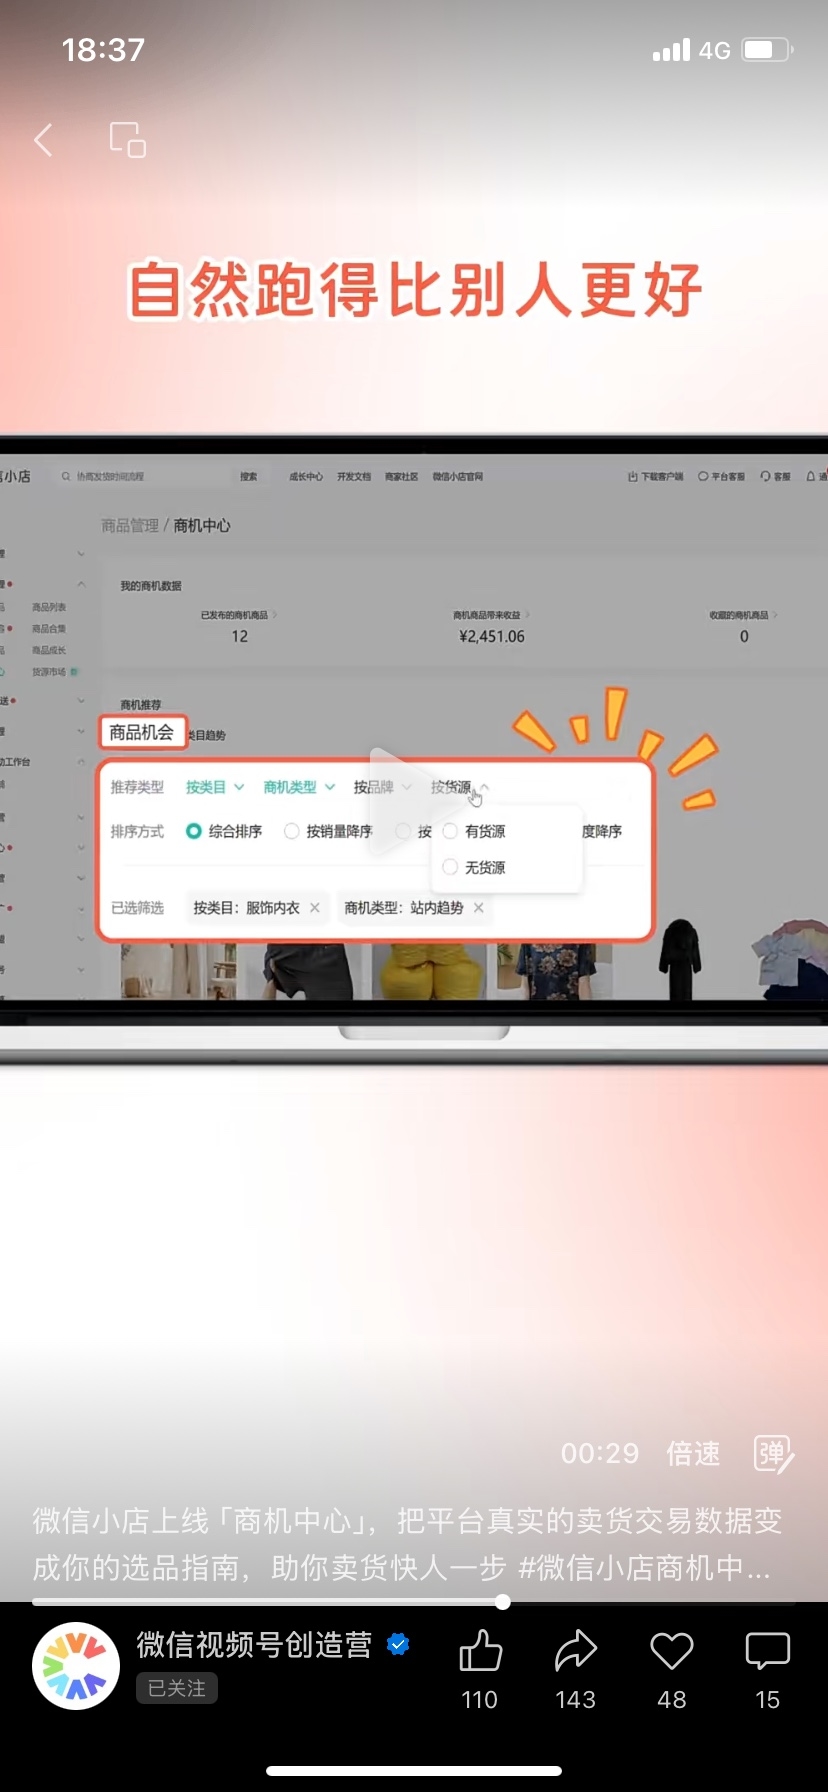Screen dimensions: 828x1792
Task: Select the 综合排序 radio option
Action: point(224,831)
